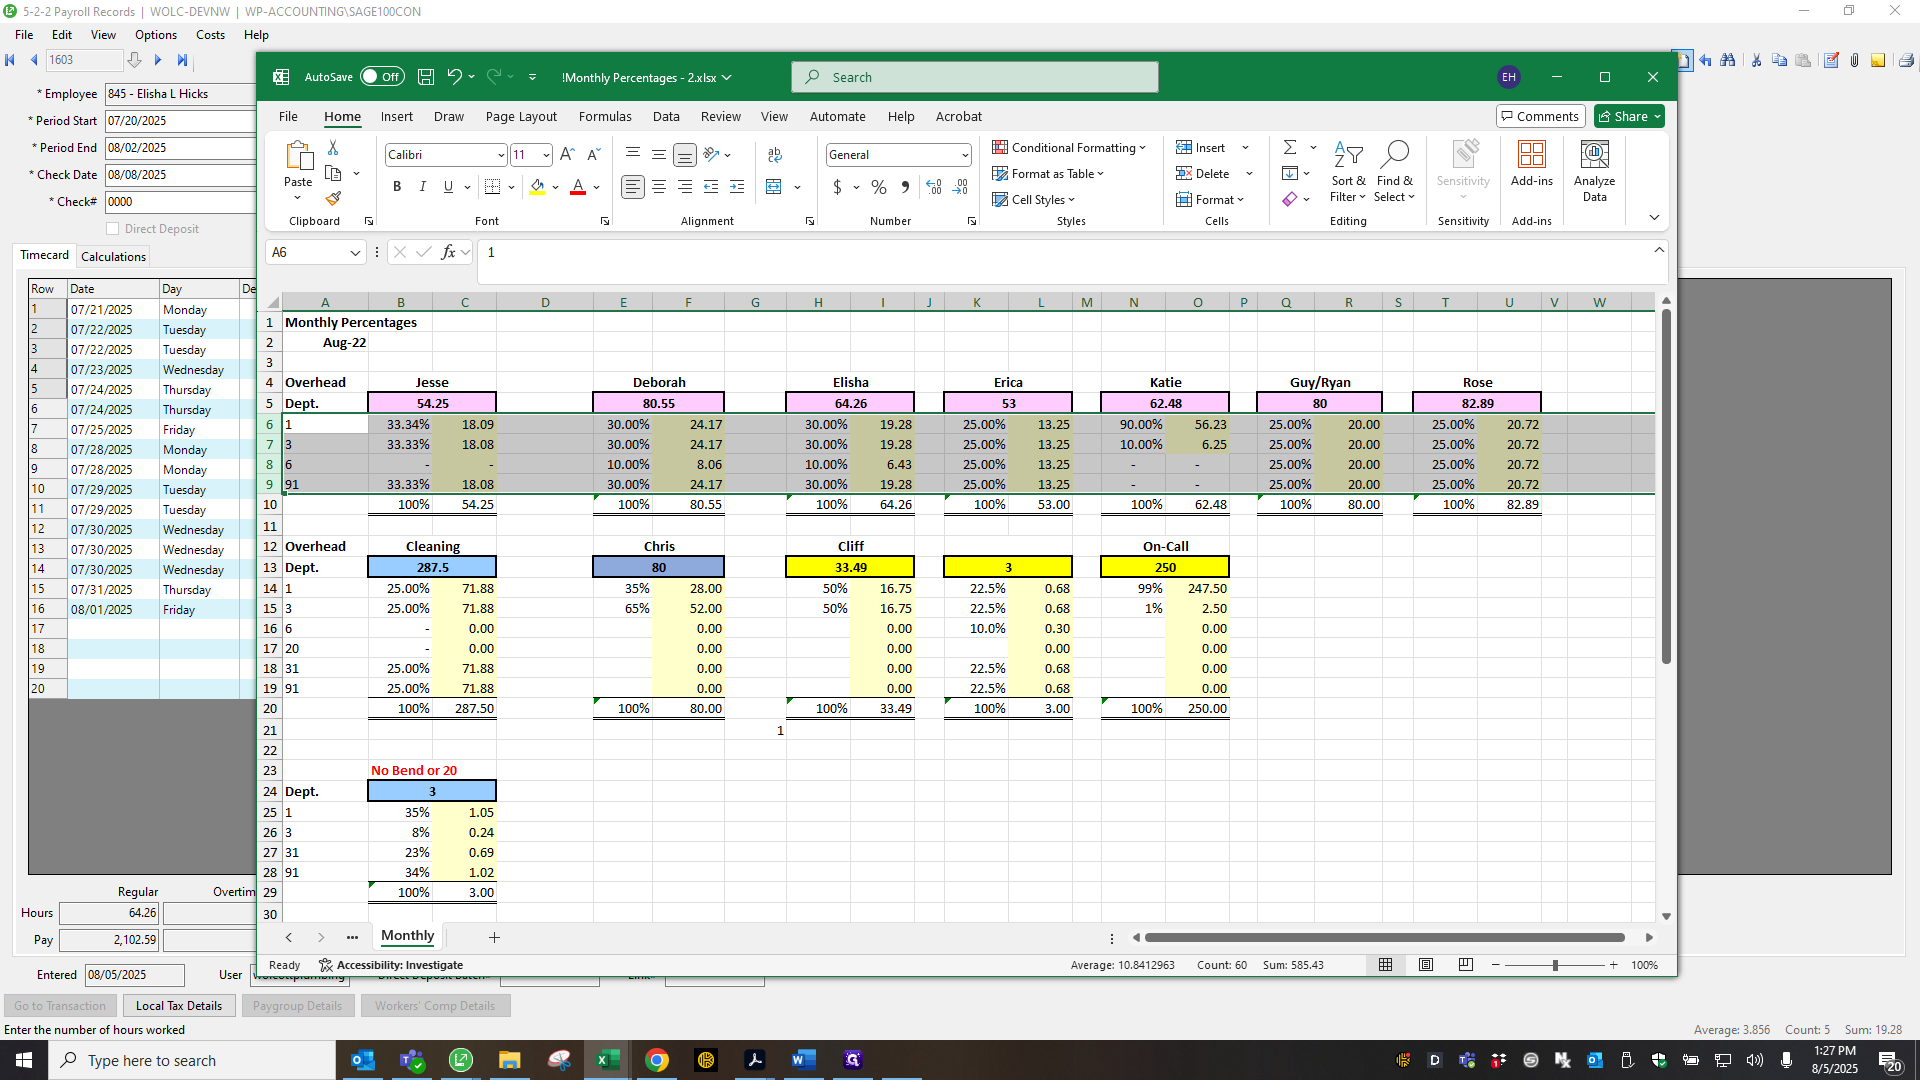
Task: Apply bold formatting with the B button
Action: tap(397, 187)
